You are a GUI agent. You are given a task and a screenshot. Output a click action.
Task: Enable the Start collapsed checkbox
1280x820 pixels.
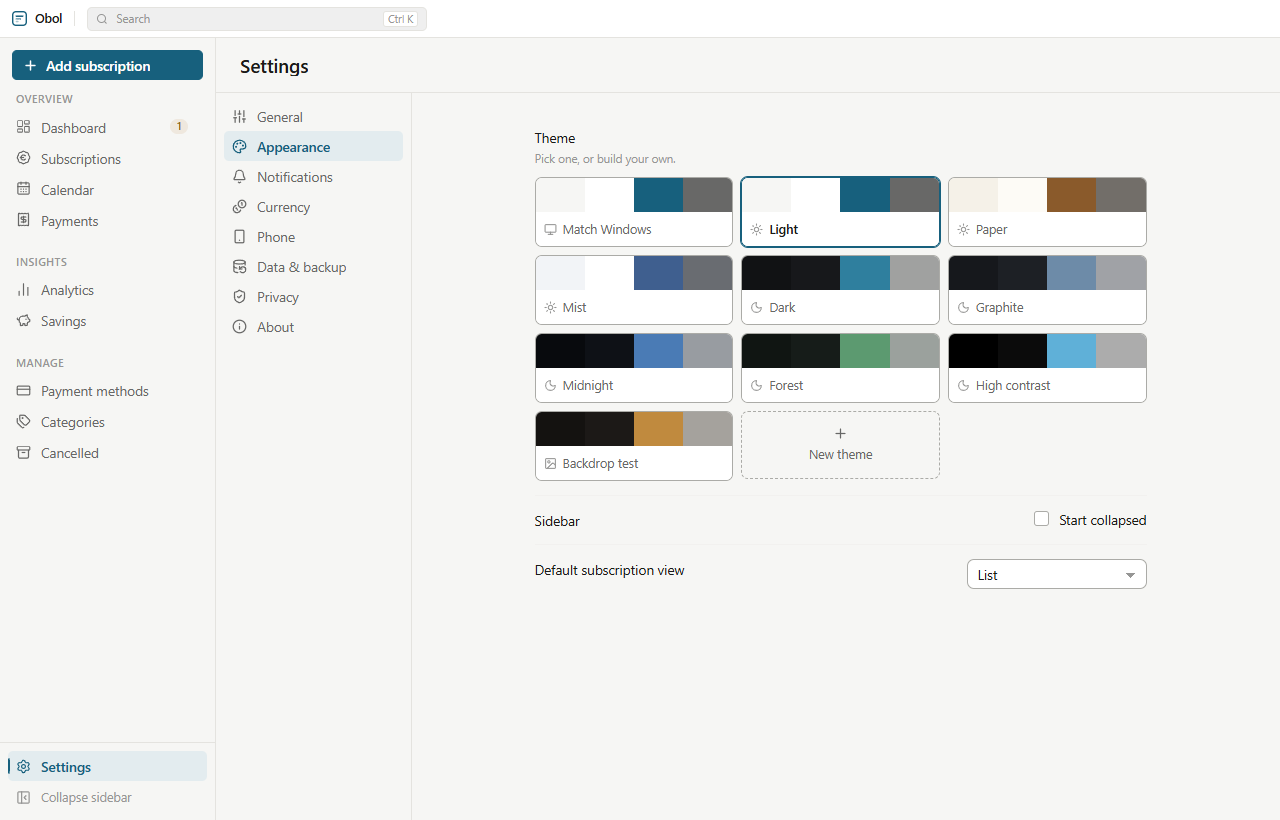pyautogui.click(x=1041, y=519)
